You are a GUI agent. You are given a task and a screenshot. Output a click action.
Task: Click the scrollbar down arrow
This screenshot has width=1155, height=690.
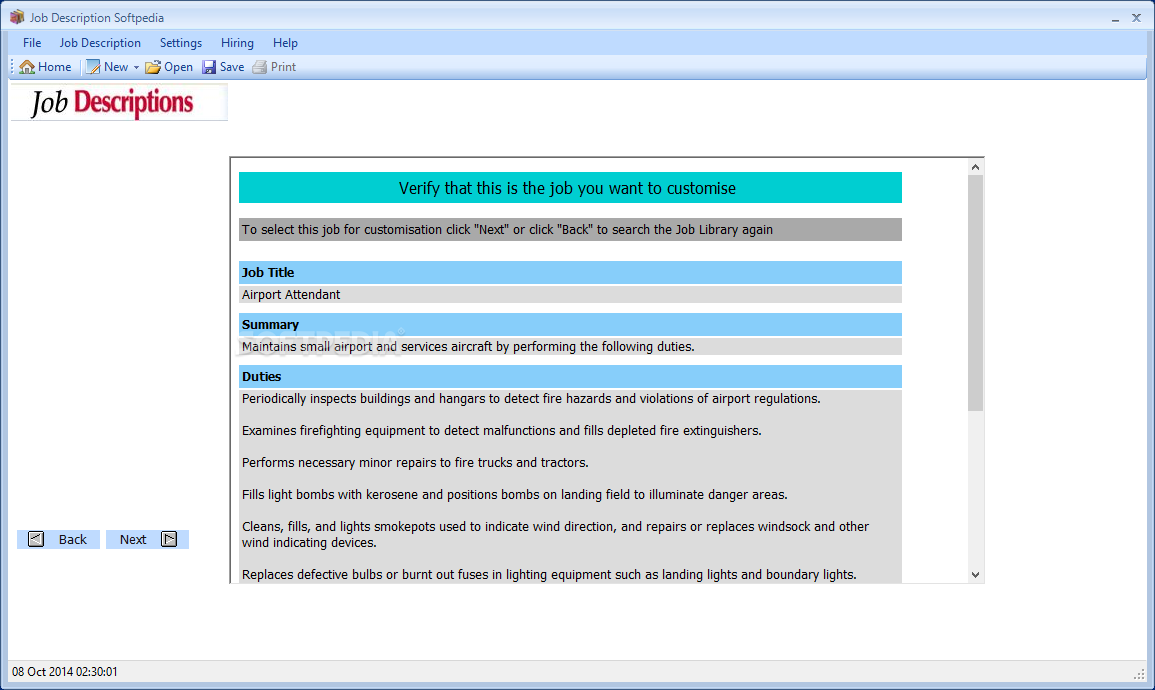pyautogui.click(x=975, y=575)
